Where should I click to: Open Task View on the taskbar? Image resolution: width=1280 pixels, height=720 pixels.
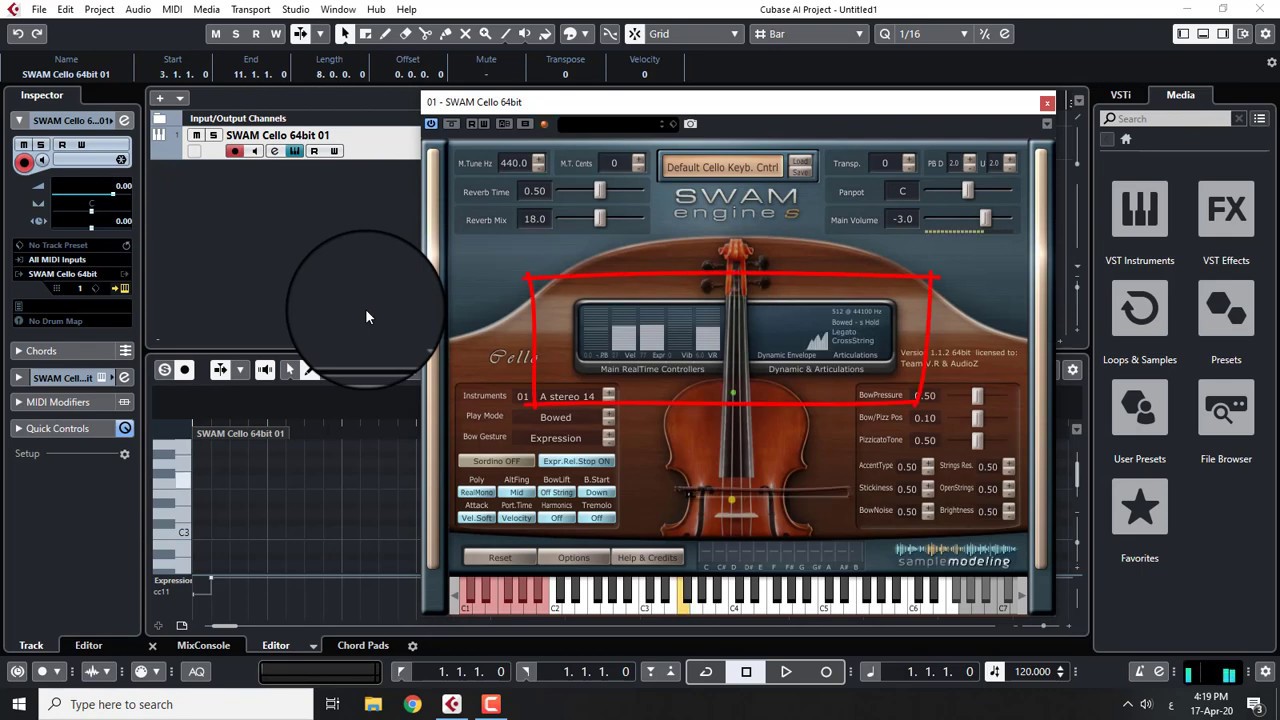point(332,704)
